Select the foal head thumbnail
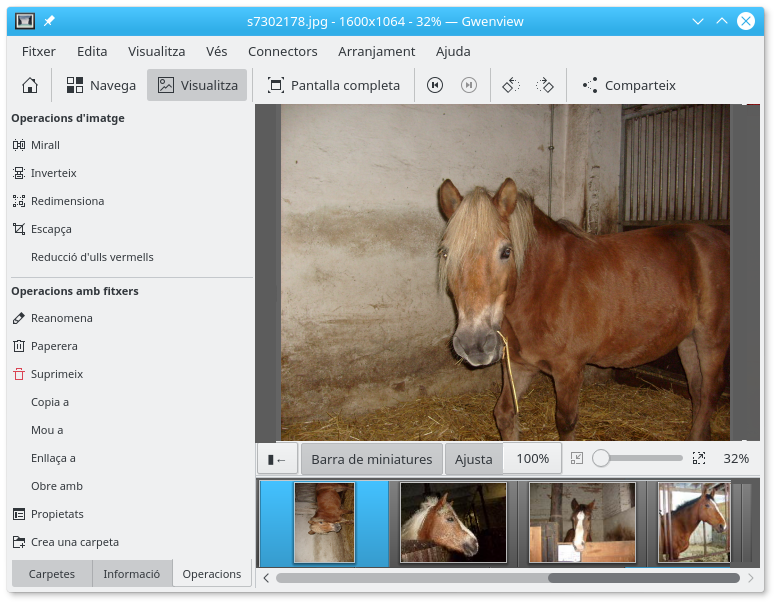The width and height of the screenshot is (777, 605). point(453,523)
